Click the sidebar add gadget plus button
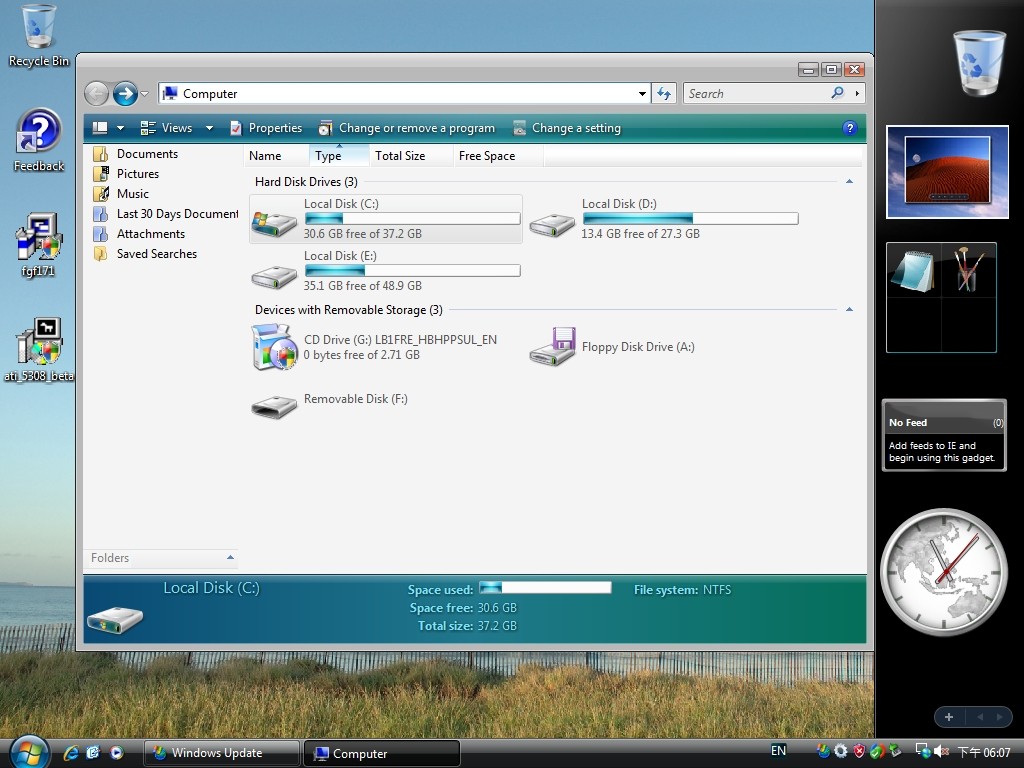Screen dimensions: 1024x768 [x=949, y=716]
